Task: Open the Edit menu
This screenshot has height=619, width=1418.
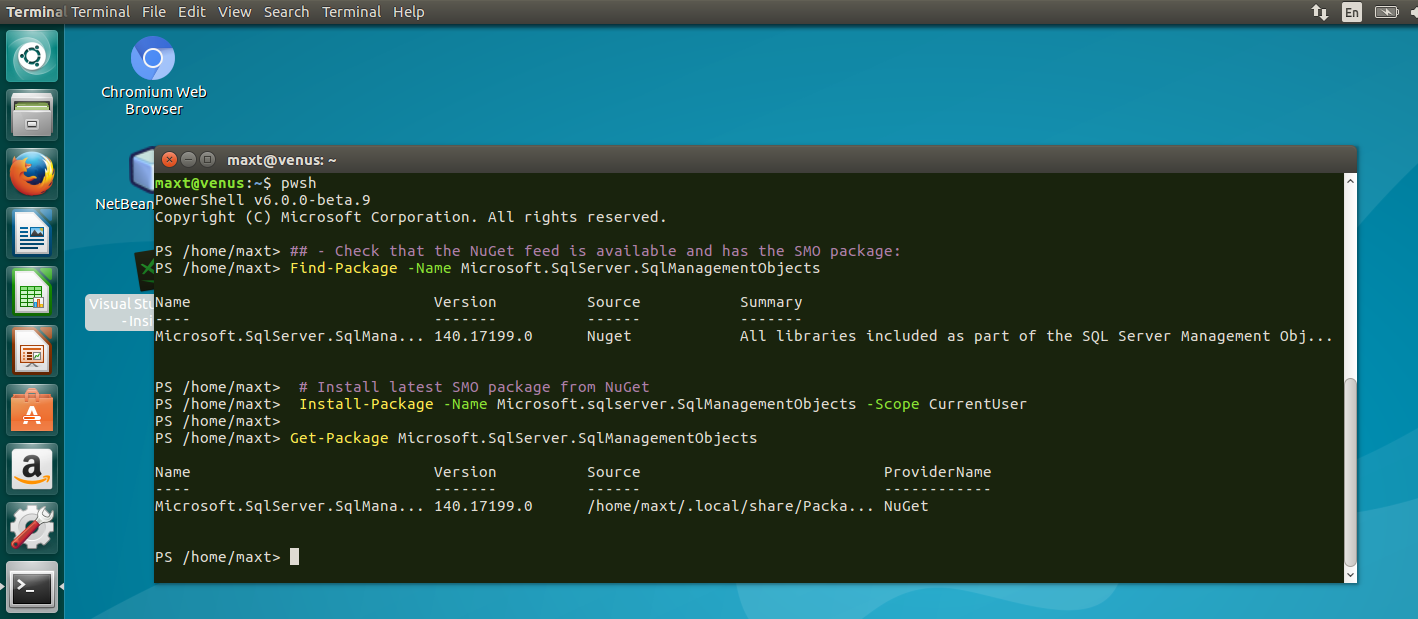Action: [x=192, y=12]
